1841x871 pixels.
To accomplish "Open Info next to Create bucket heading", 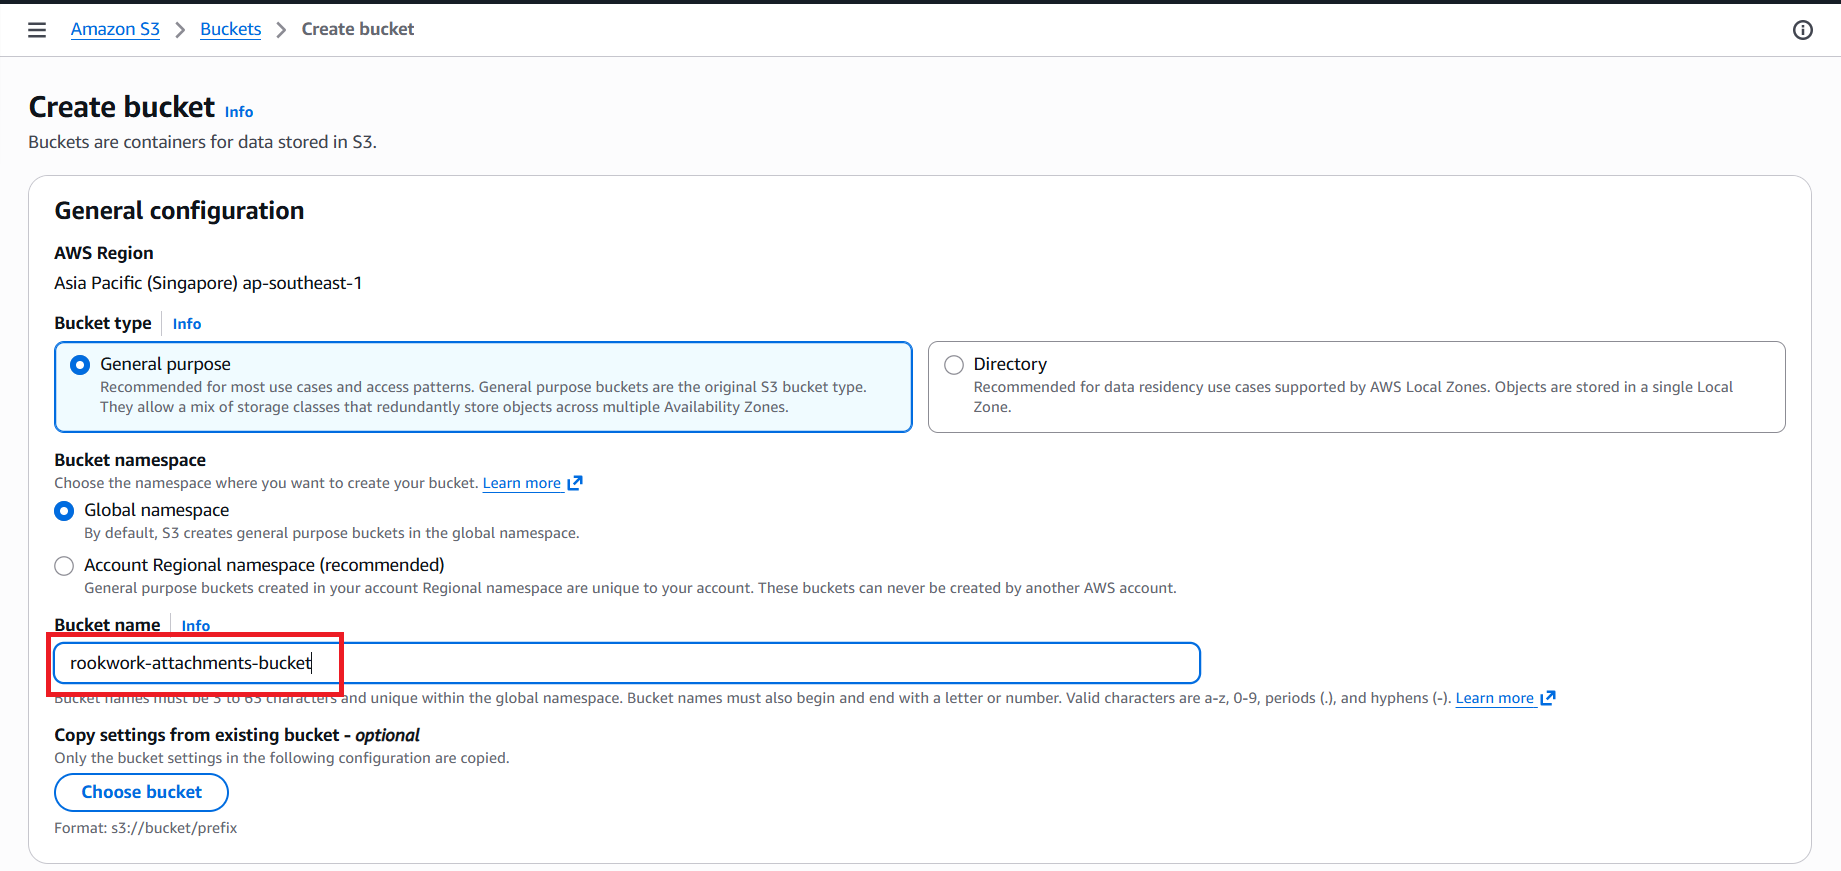I will 239,112.
